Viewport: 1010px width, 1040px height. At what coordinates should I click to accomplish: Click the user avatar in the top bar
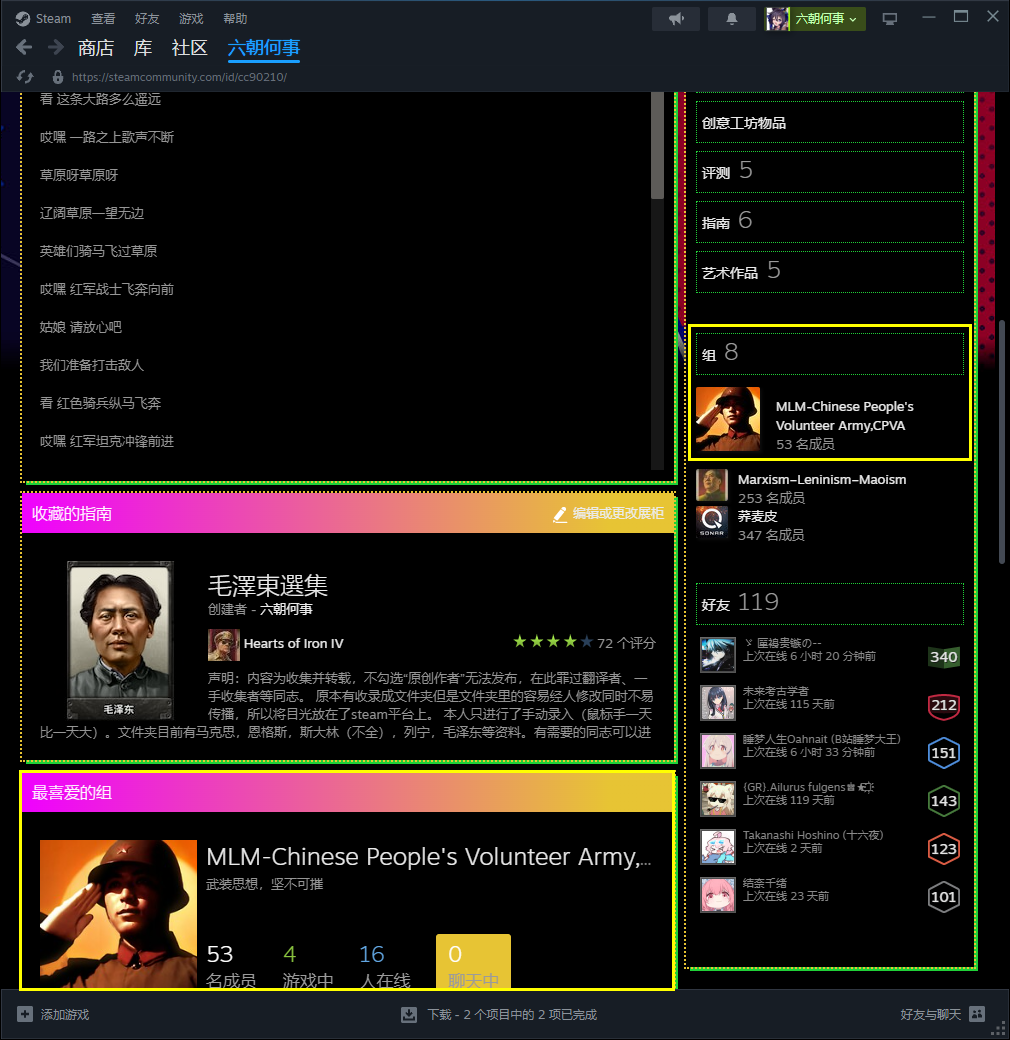tap(777, 19)
